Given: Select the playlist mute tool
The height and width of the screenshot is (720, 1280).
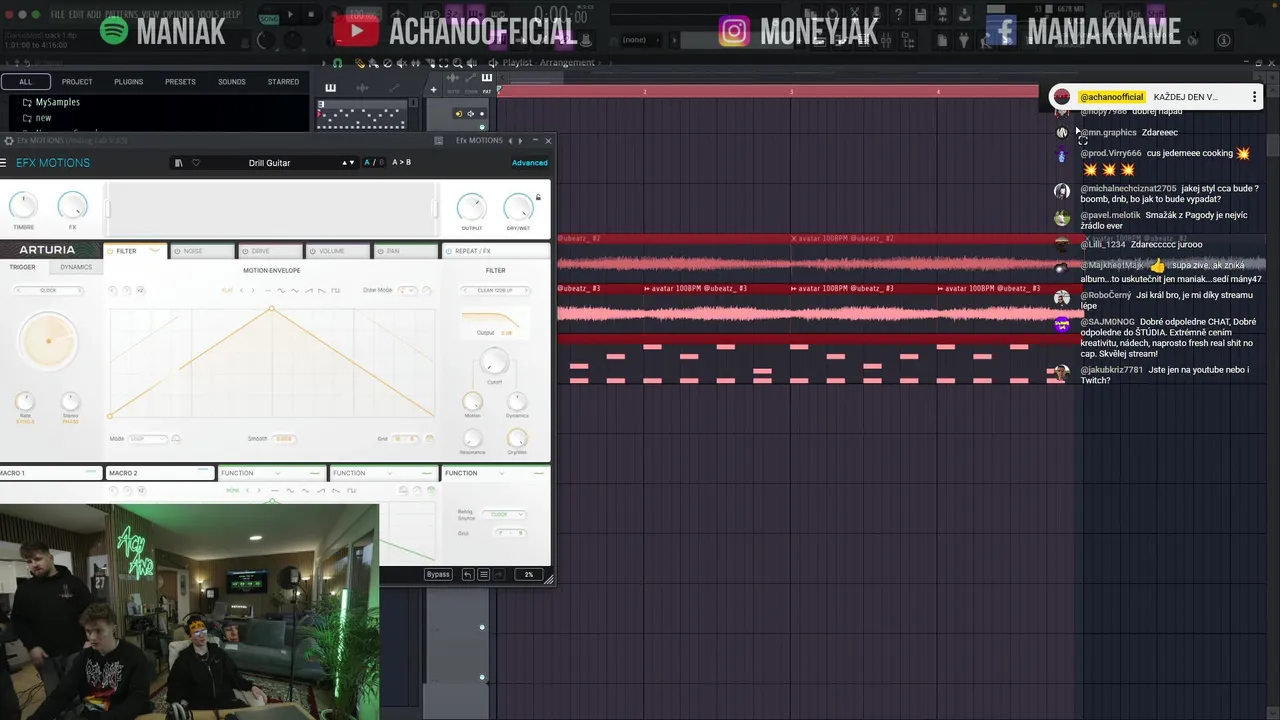Looking at the screenshot, I should coord(402,63).
